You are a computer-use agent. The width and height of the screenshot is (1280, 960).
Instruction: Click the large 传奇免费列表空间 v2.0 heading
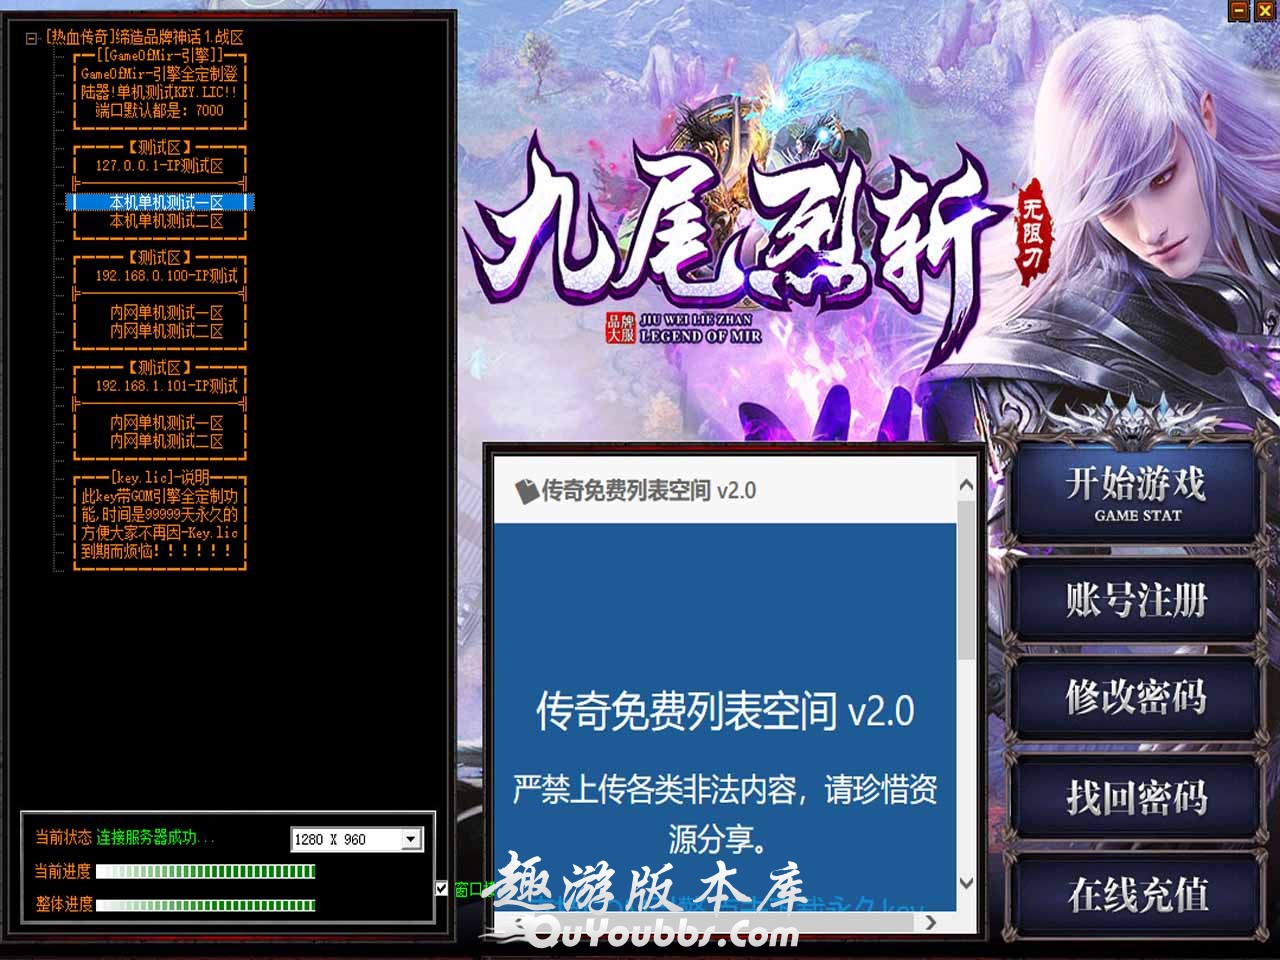click(x=725, y=712)
